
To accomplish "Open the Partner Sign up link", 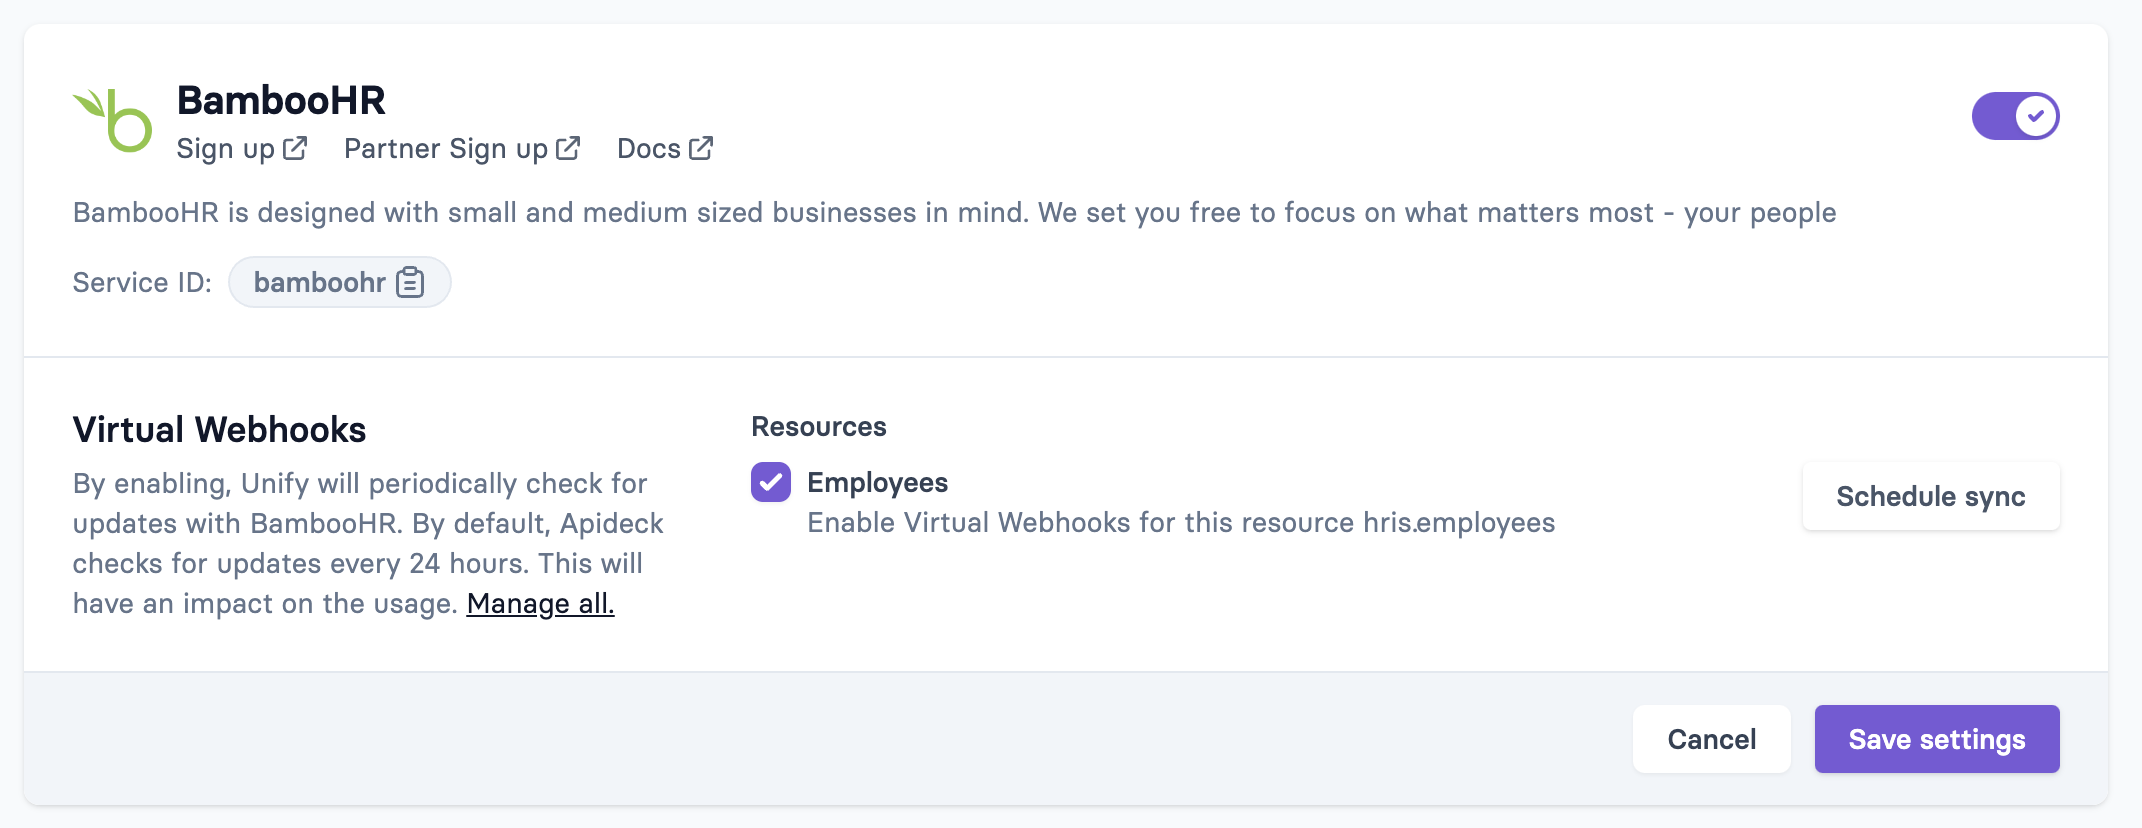I will point(462,149).
